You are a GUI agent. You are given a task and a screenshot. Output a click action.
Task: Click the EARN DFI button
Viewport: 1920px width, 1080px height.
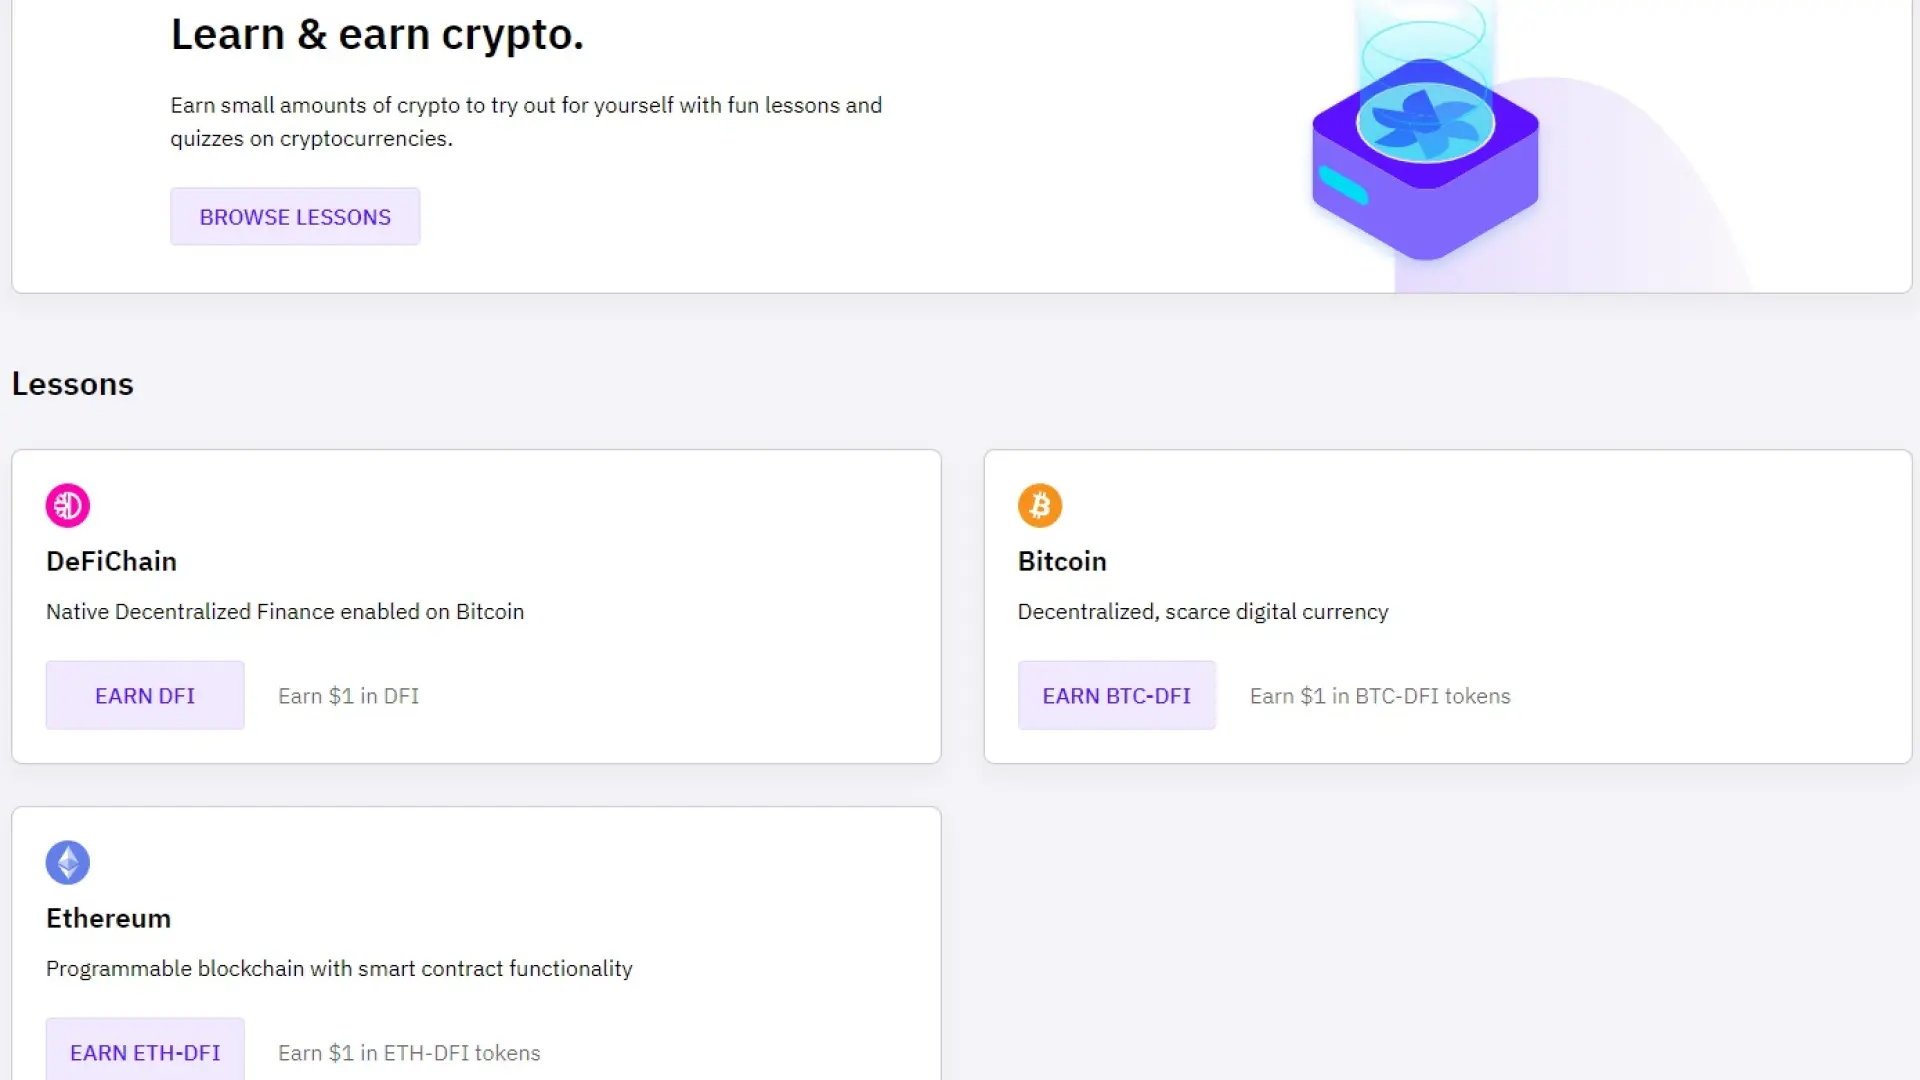pos(144,695)
